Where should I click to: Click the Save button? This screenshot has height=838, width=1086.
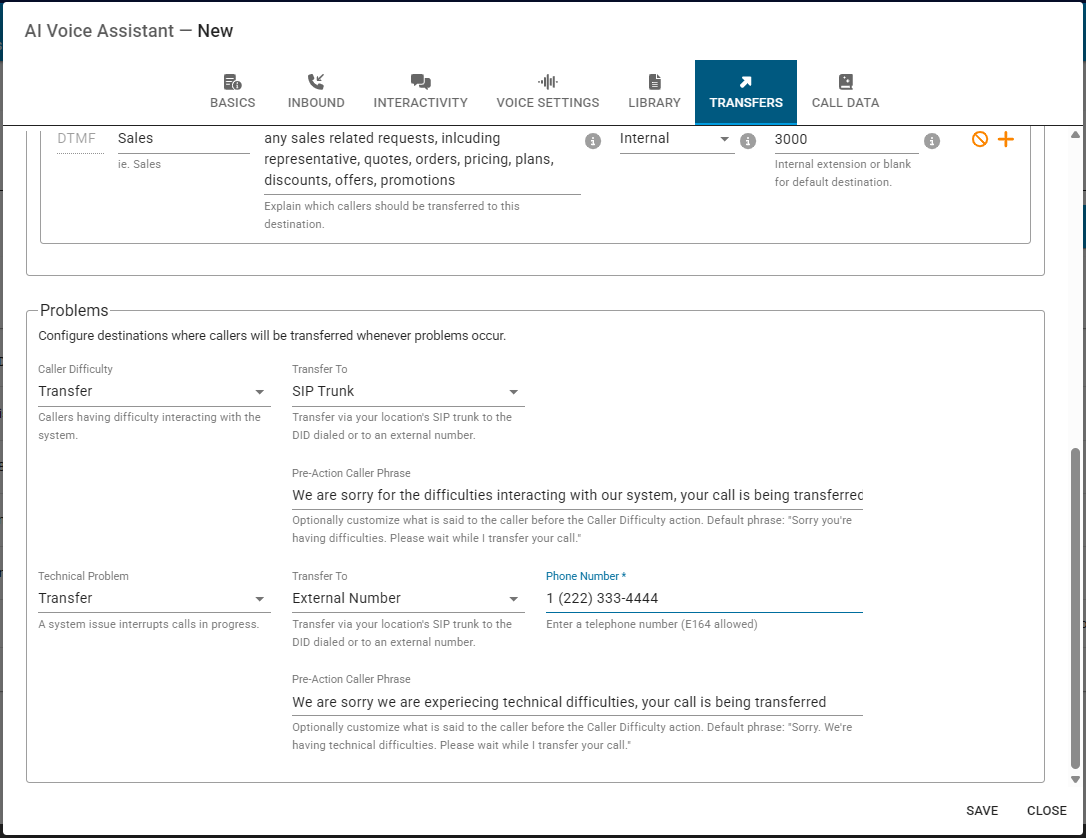[x=982, y=810]
